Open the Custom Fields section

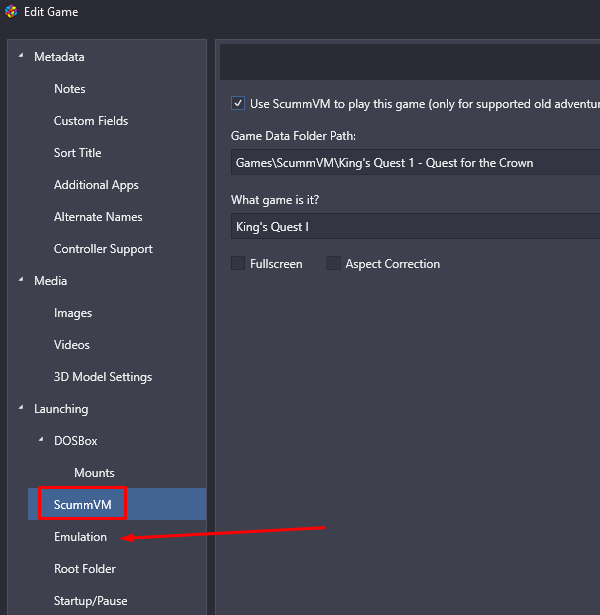pyautogui.click(x=91, y=121)
